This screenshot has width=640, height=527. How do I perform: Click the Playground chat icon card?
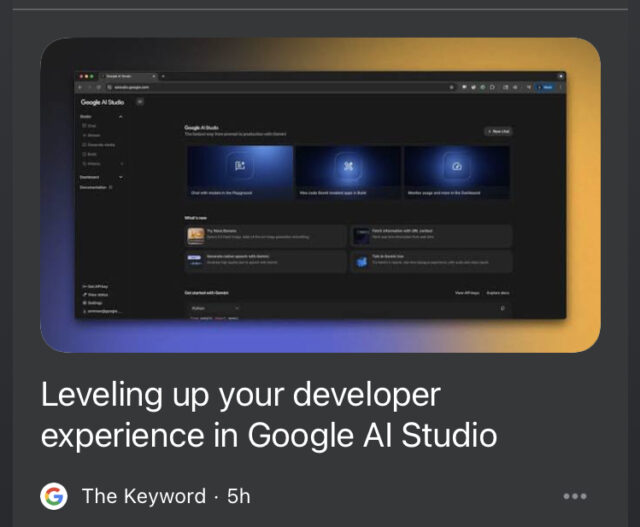pyautogui.click(x=239, y=166)
